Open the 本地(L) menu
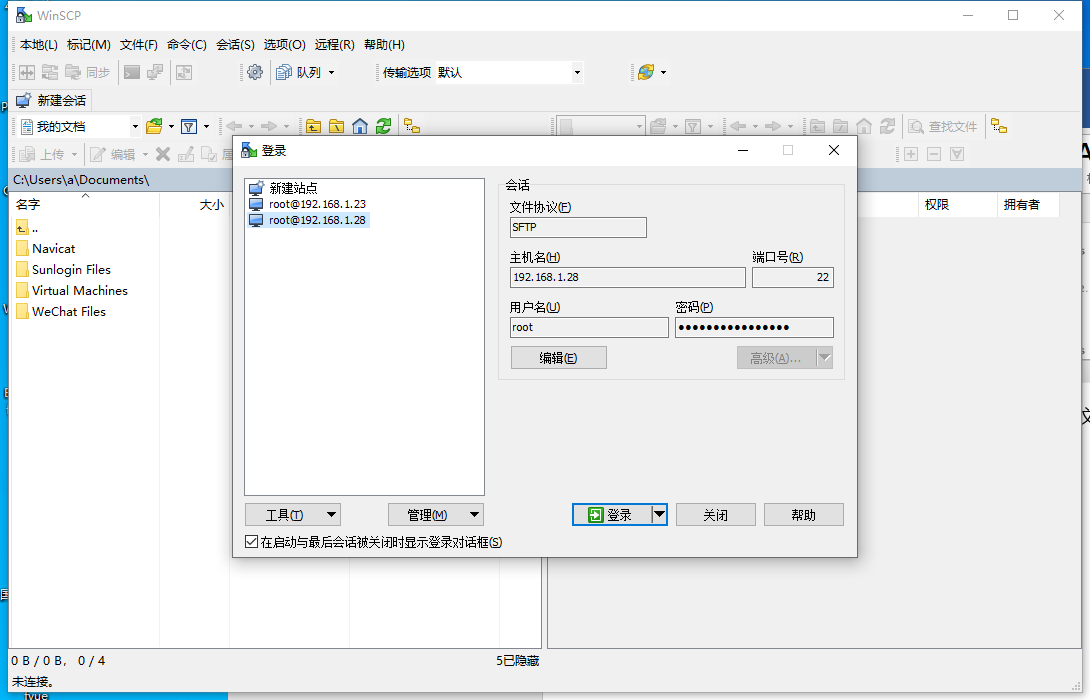This screenshot has width=1090, height=700. click(x=38, y=44)
